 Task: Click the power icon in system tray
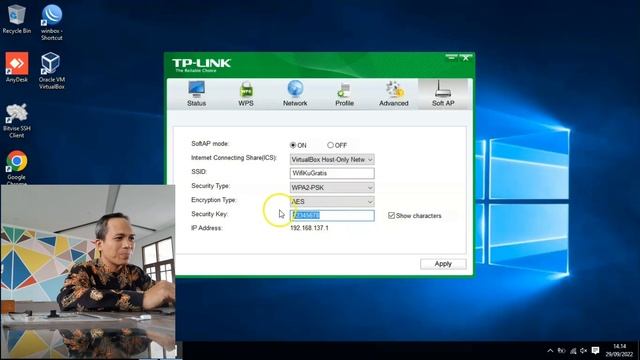coord(562,351)
